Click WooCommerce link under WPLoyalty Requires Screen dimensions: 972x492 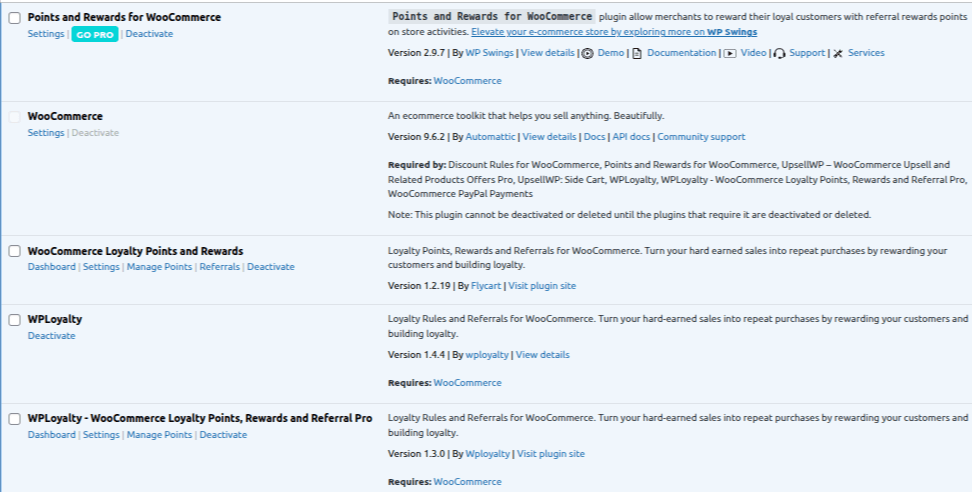pyautogui.click(x=467, y=383)
